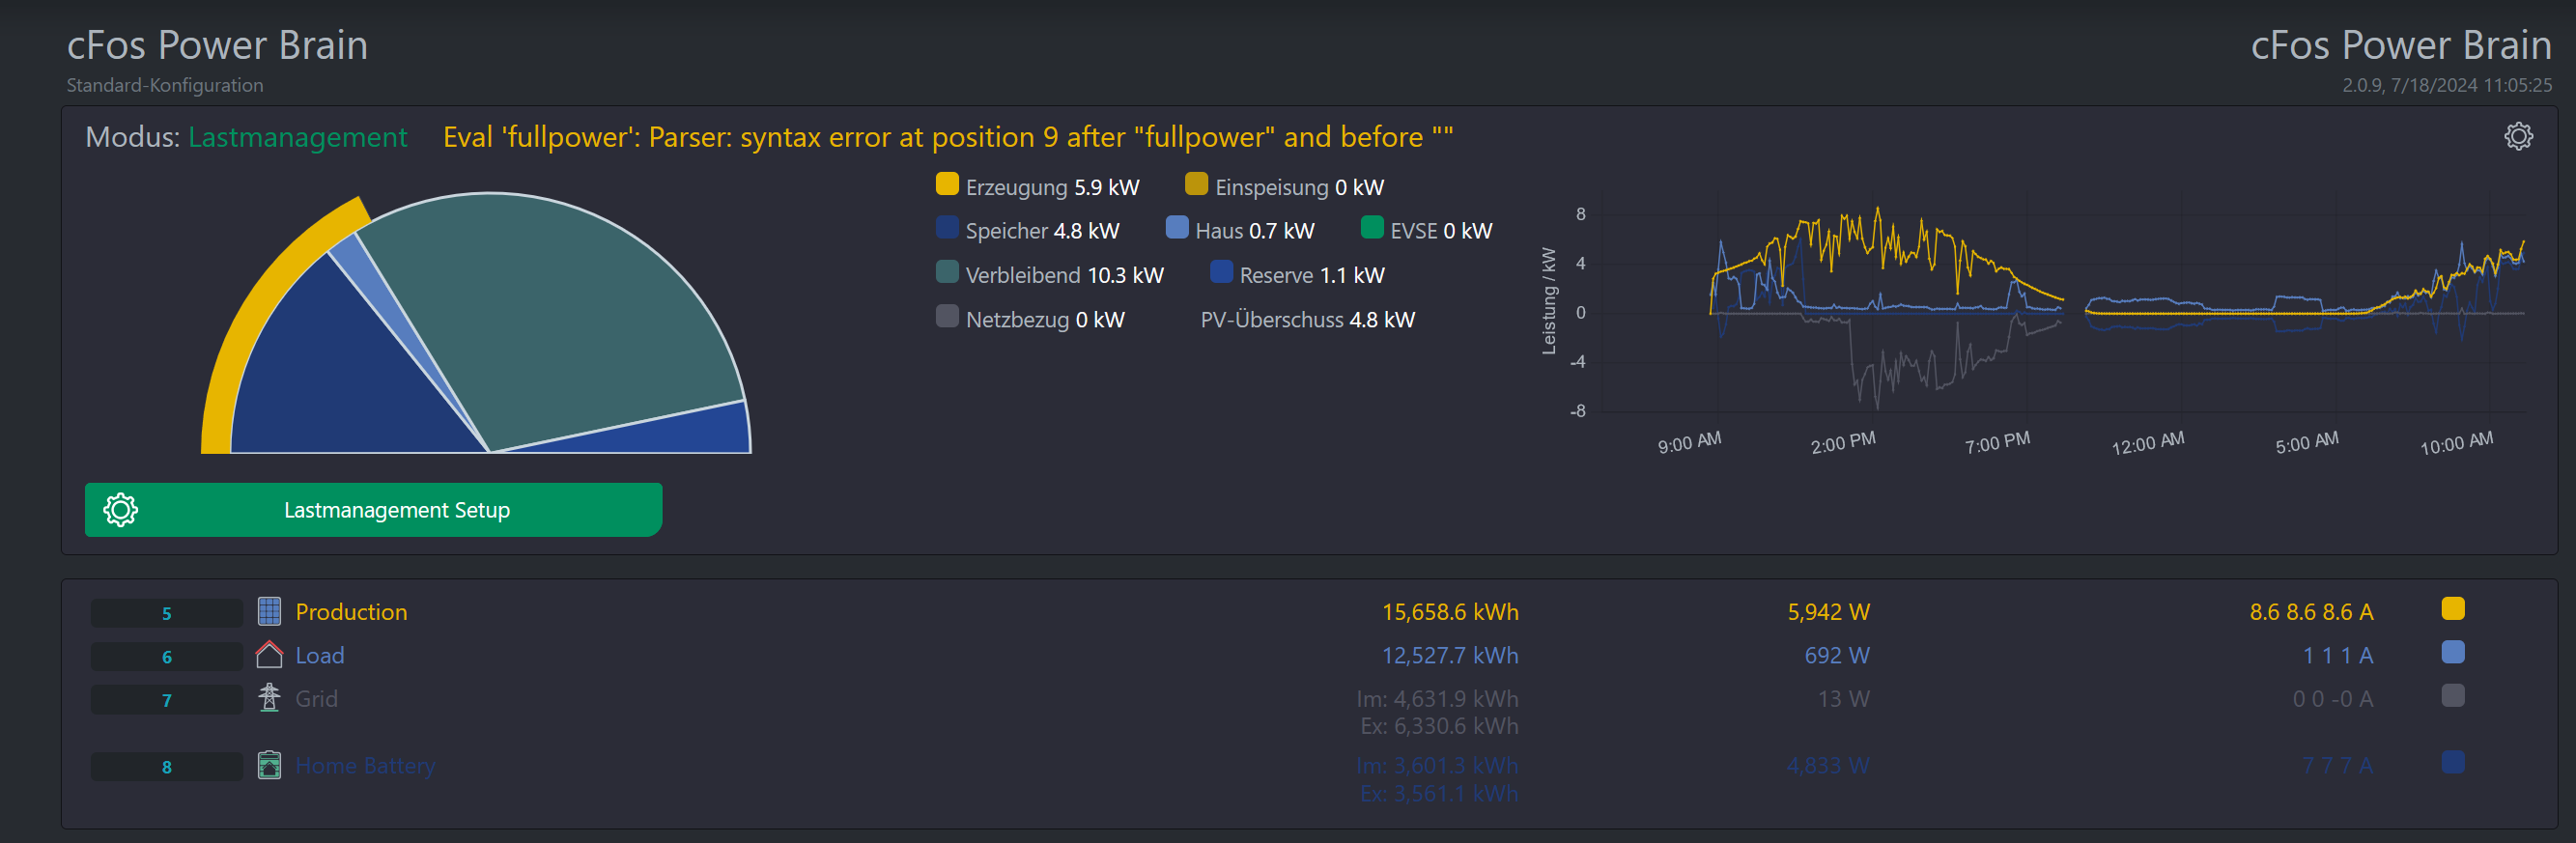
Task: Click the 8.6 8.6 8.6 A current value
Action: coord(2311,612)
